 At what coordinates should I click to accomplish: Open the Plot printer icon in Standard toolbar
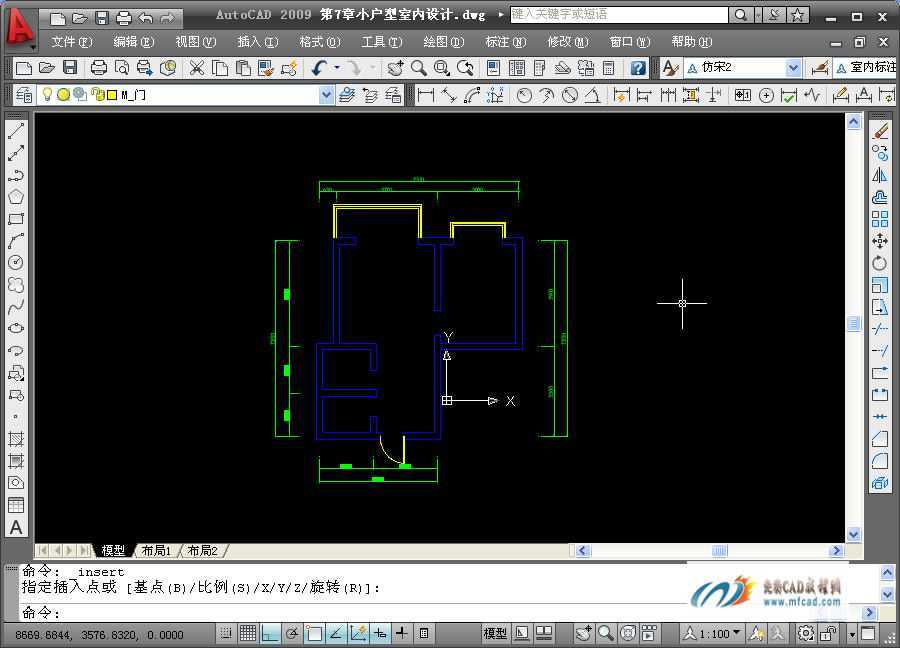[99, 68]
